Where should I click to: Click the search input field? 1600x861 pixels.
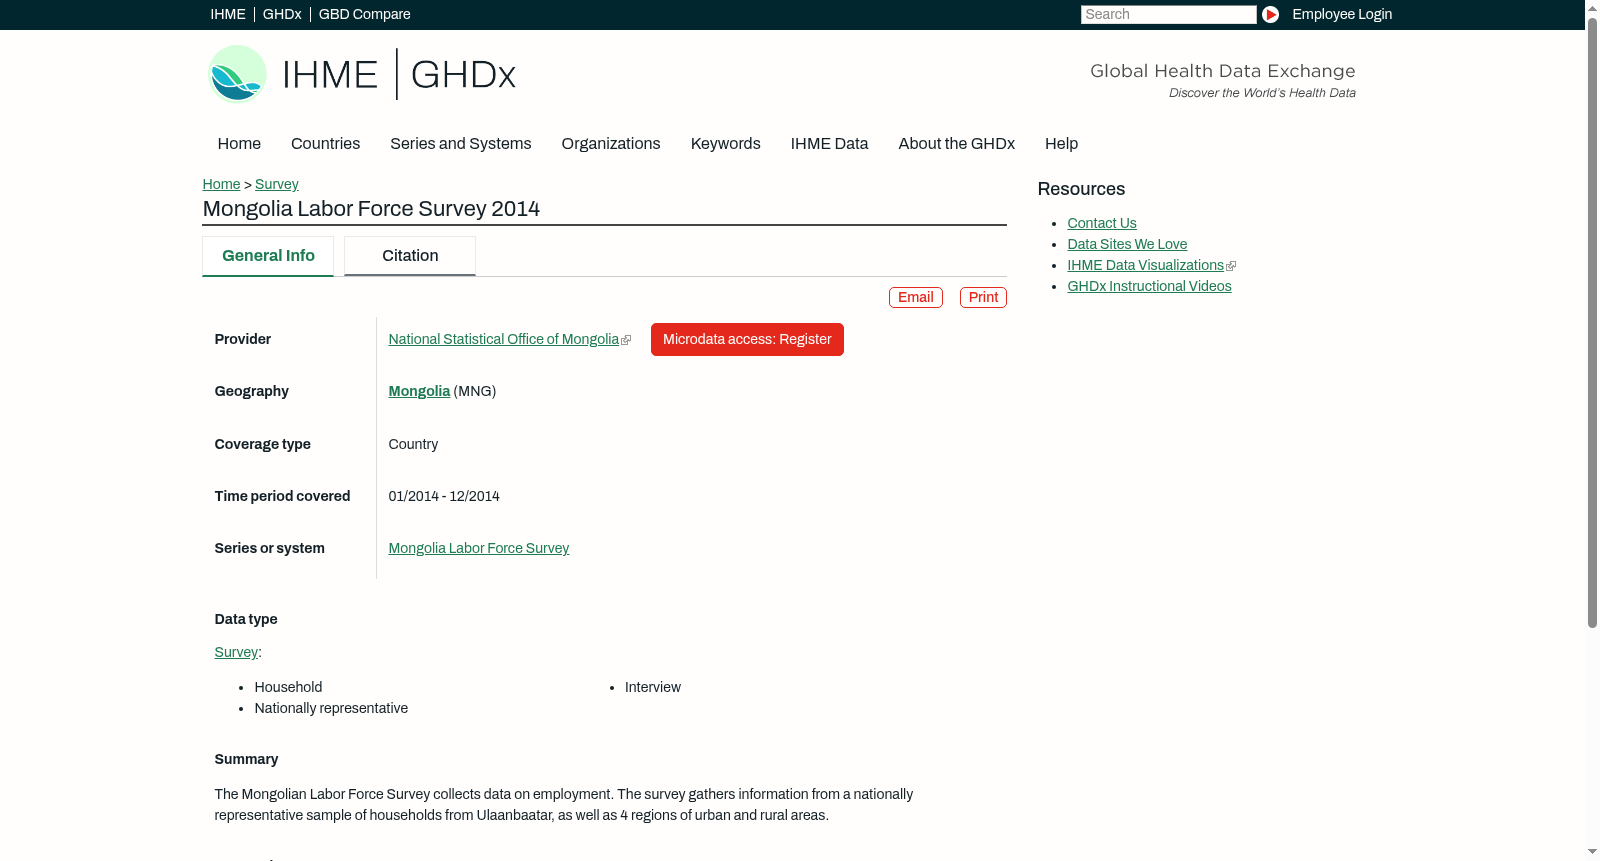[x=1168, y=14]
